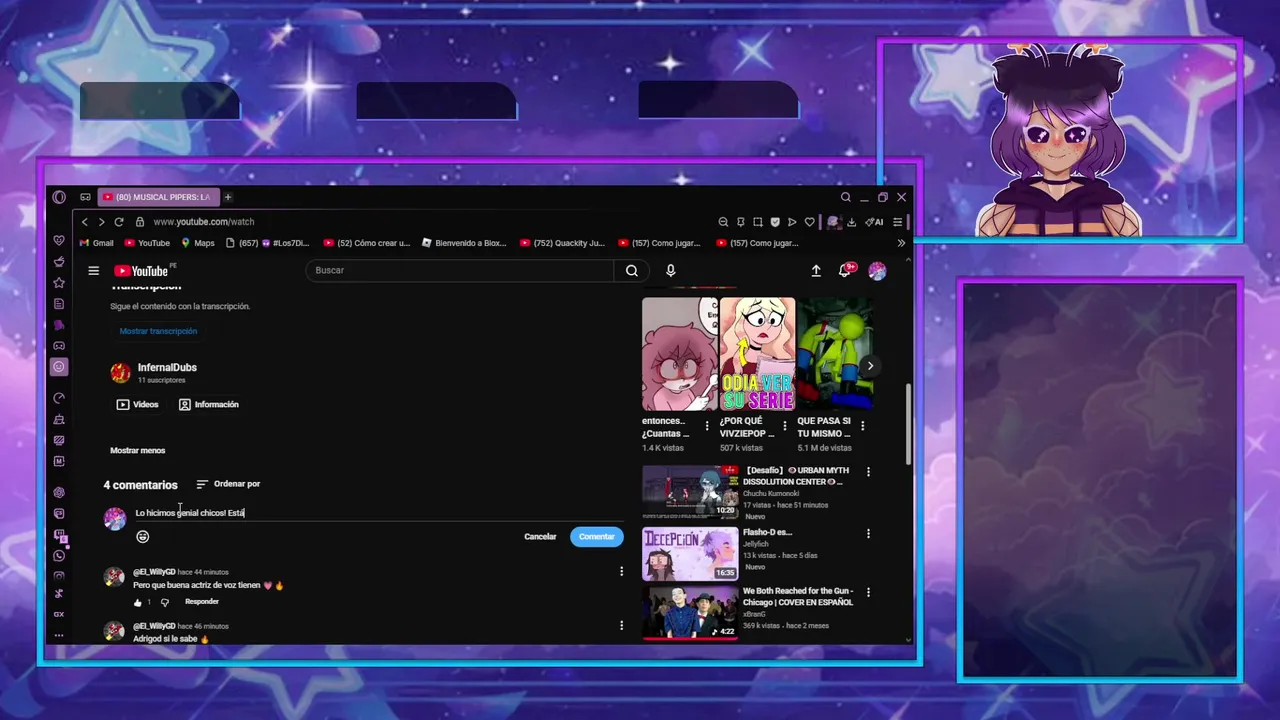Open the ad-blocker shield icon
The image size is (1280, 720).
click(x=775, y=222)
